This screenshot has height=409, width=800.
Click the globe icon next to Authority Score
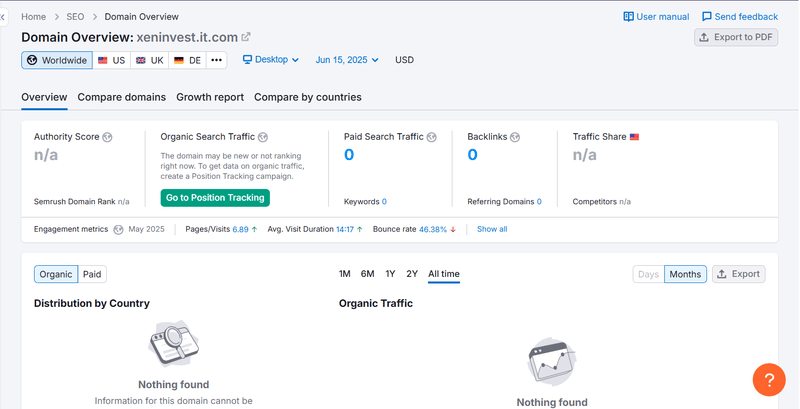(x=107, y=137)
